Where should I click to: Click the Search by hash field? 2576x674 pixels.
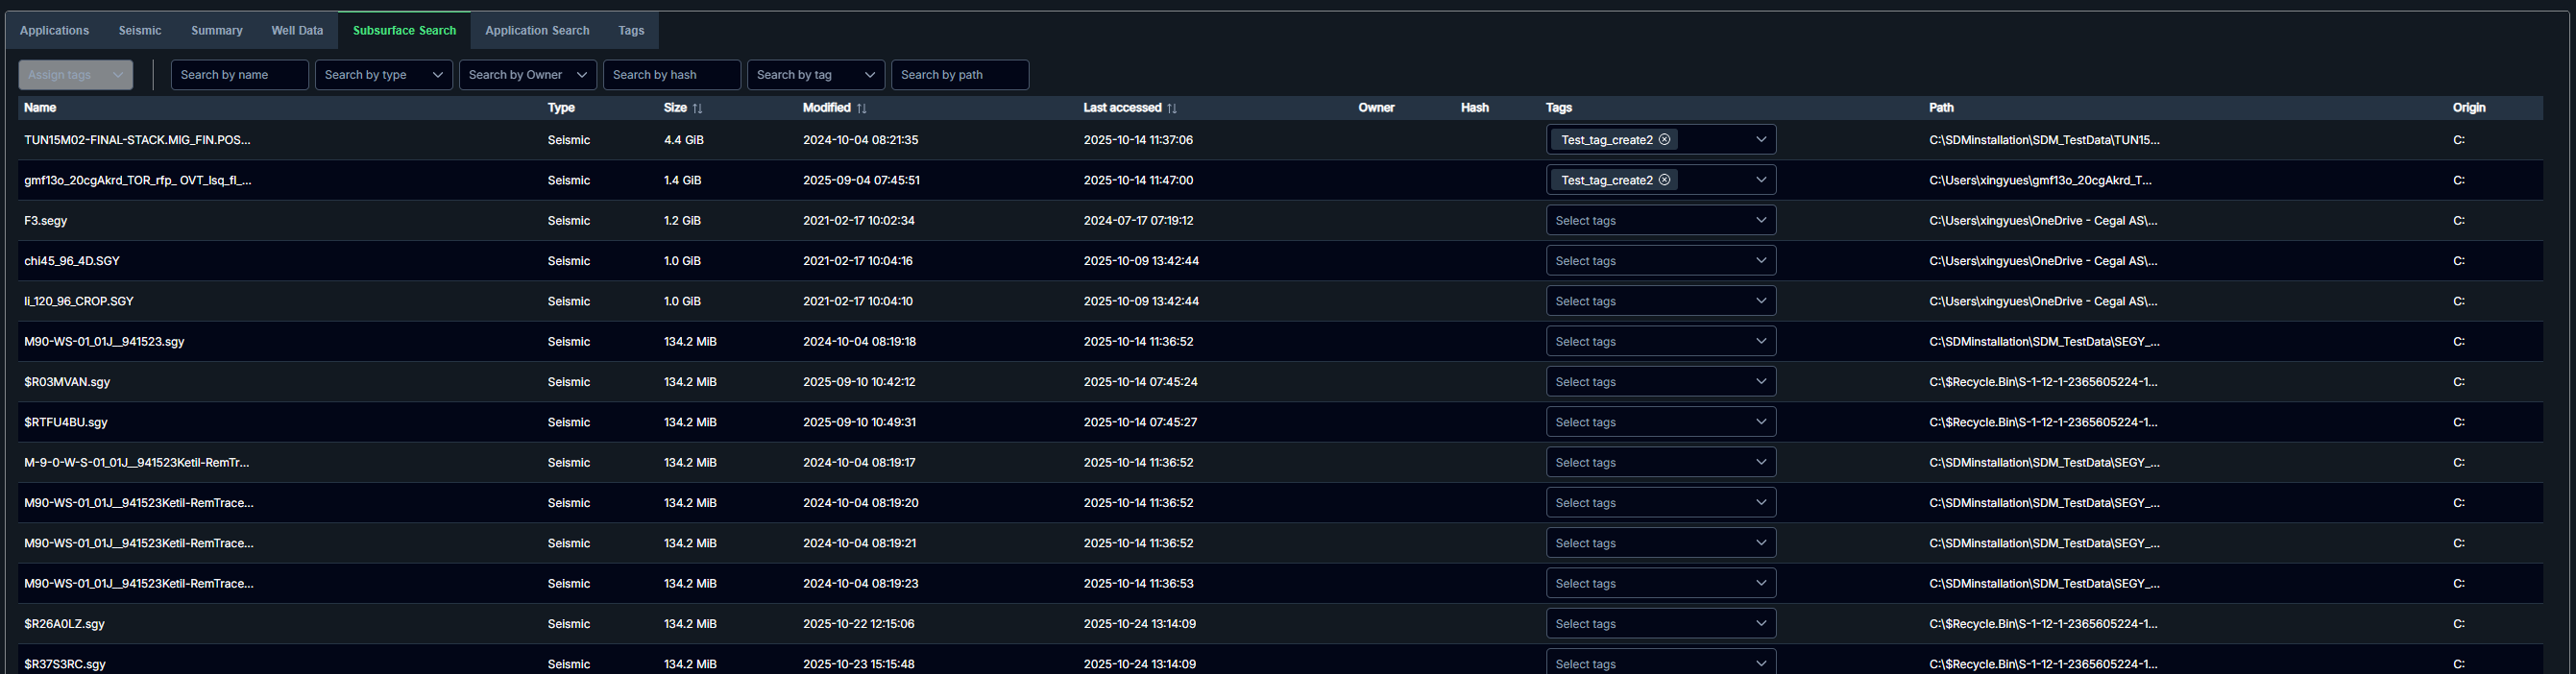(x=671, y=75)
